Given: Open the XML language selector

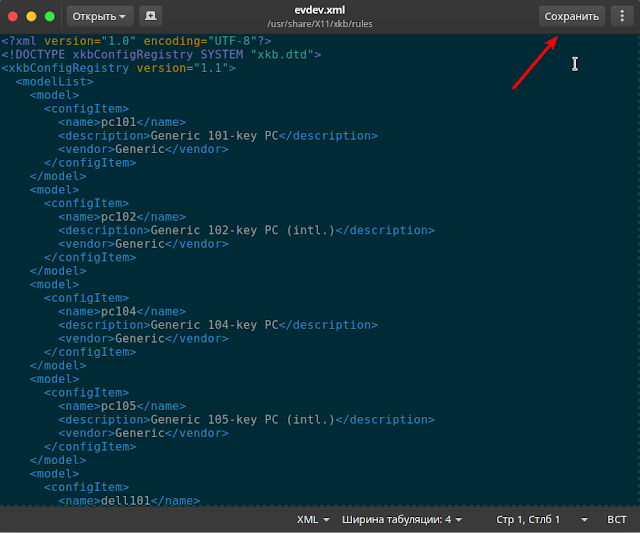Looking at the screenshot, I should [x=313, y=520].
